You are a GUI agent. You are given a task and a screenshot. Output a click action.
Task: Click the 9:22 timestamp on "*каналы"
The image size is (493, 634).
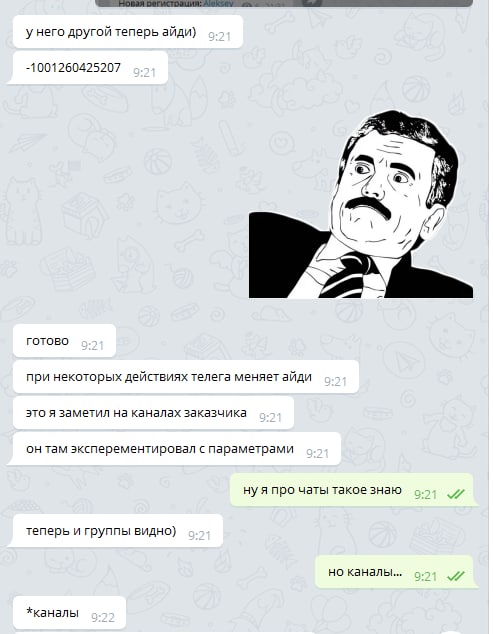(103, 617)
